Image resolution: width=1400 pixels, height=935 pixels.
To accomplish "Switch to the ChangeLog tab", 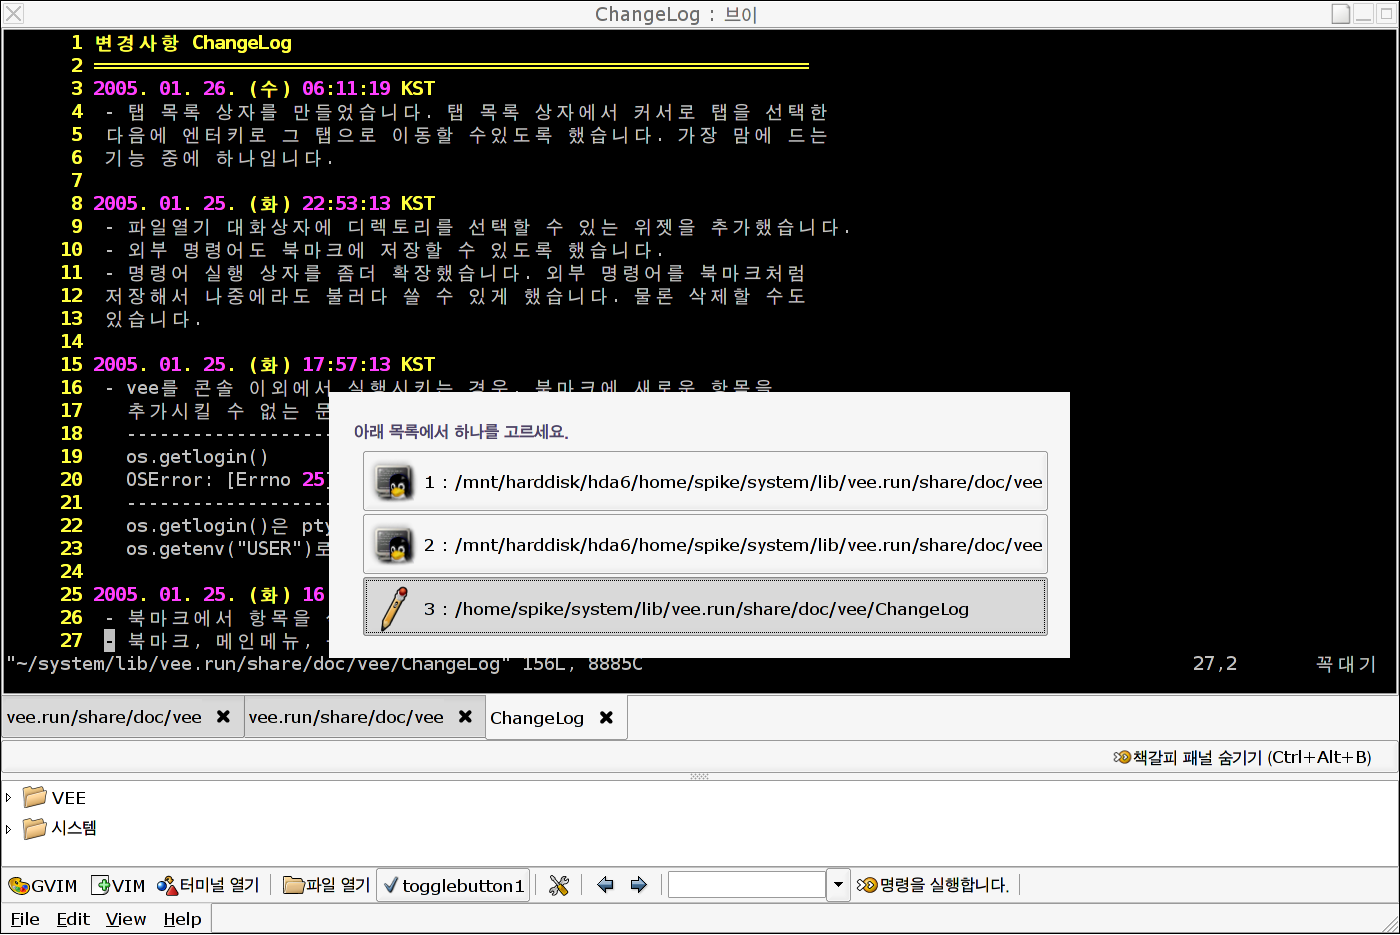I will tap(537, 718).
